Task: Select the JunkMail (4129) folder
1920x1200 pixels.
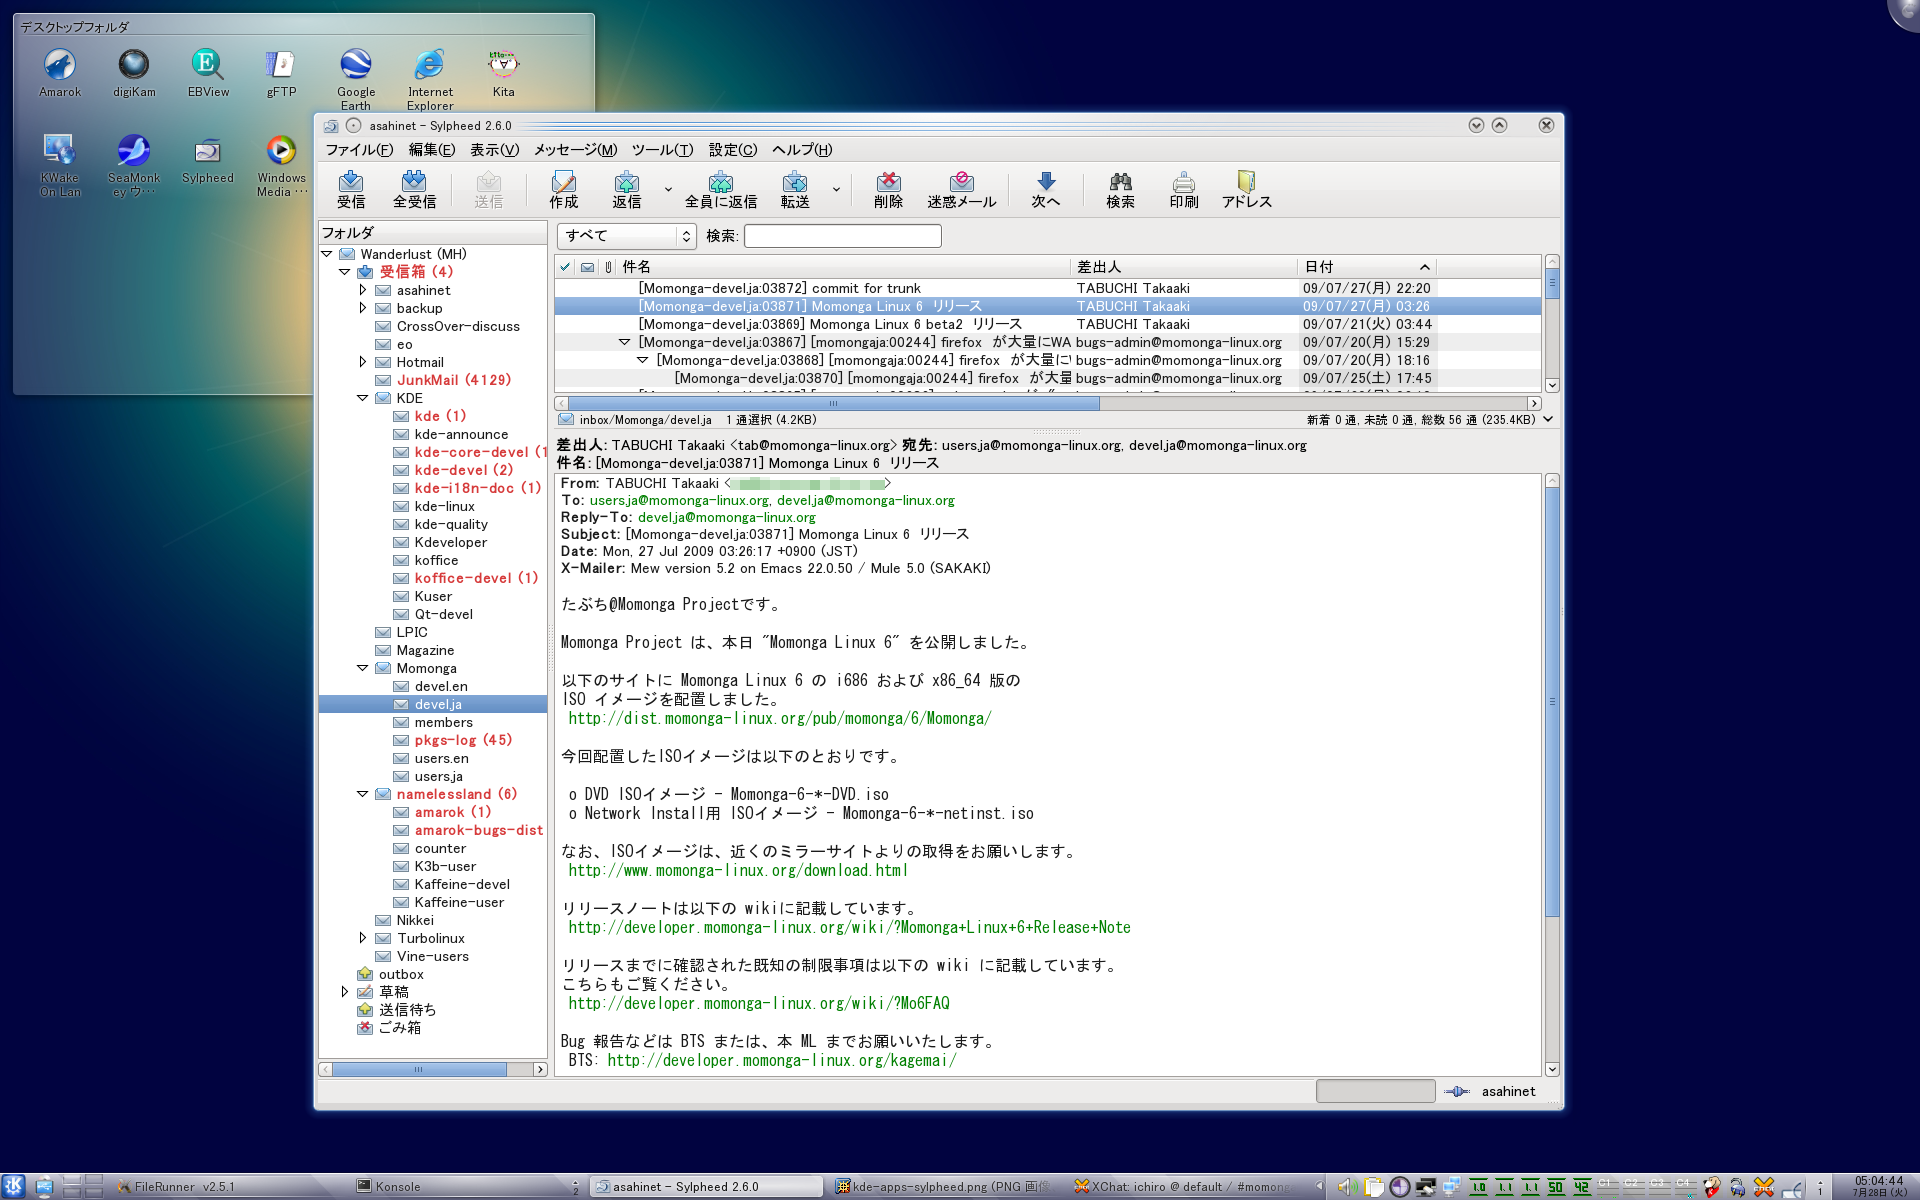Action: [453, 380]
